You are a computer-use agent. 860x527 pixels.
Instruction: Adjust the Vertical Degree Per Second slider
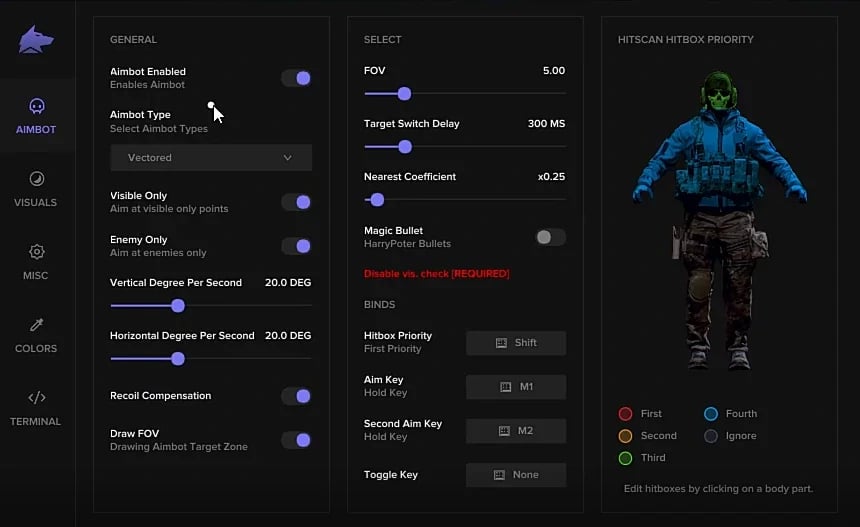(x=178, y=305)
